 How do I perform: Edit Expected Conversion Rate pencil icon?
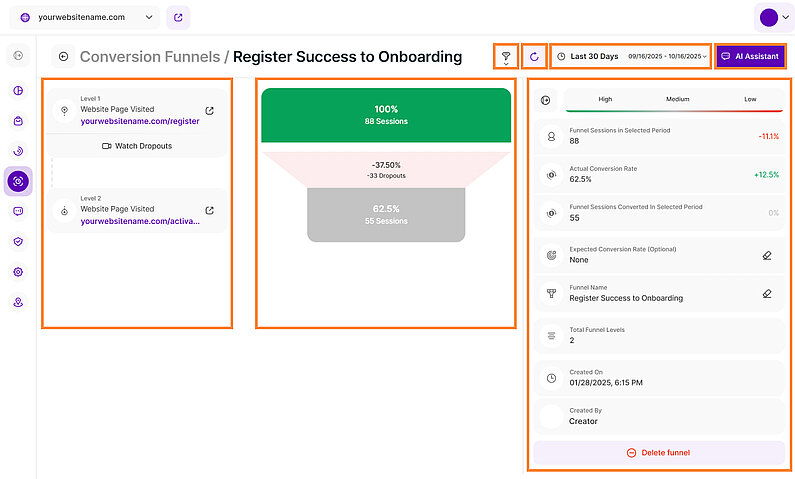[x=766, y=256]
